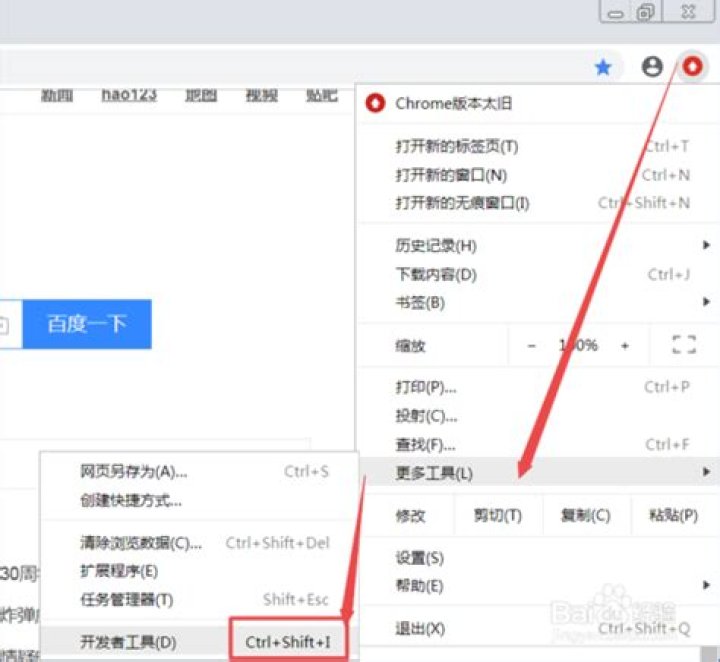
Task: Open the hao123 link
Action: coord(128,95)
